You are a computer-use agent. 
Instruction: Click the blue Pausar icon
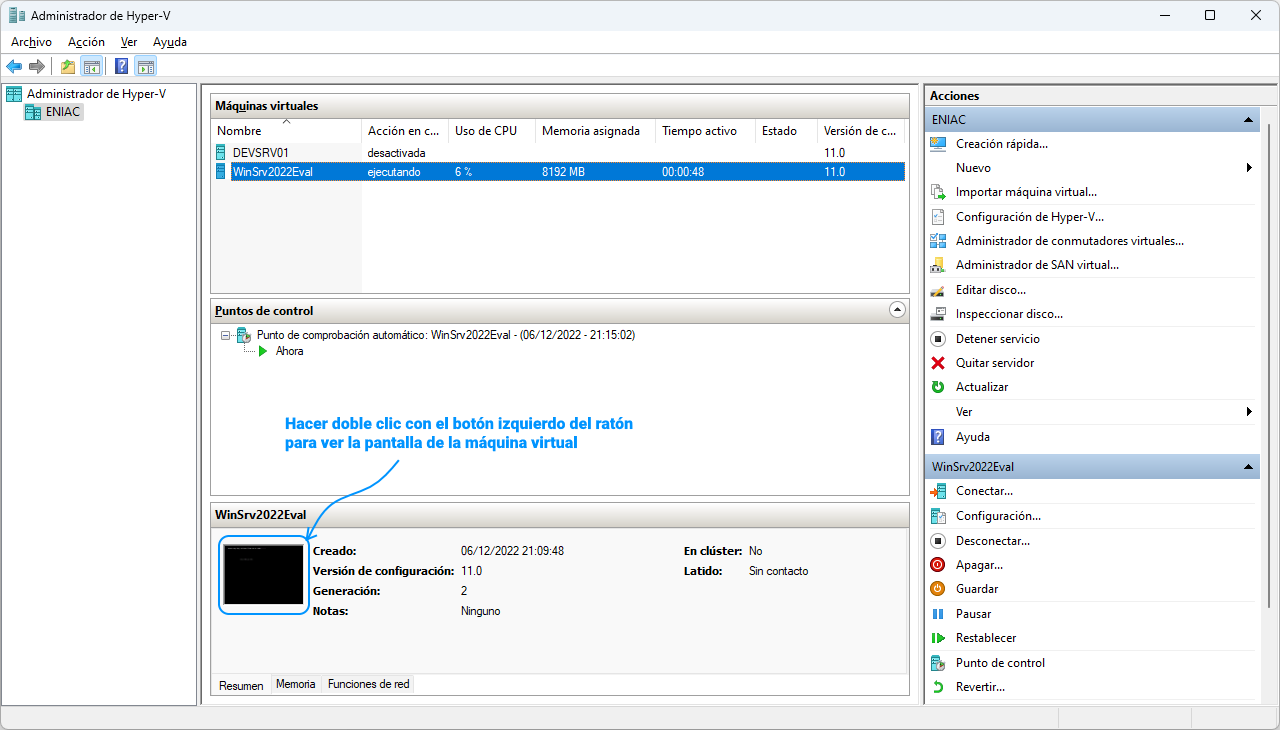click(x=938, y=614)
